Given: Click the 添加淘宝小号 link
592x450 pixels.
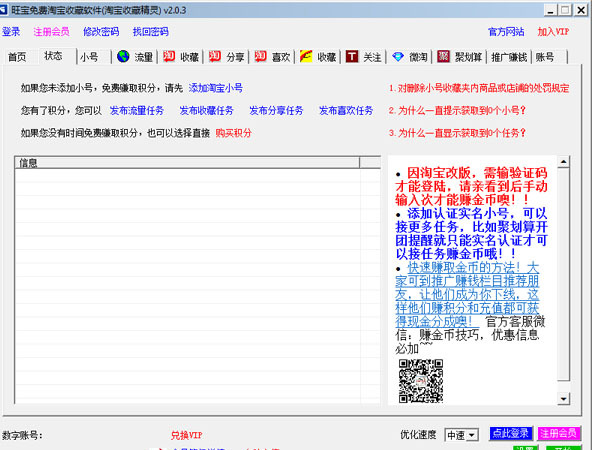Looking at the screenshot, I should click(216, 88).
